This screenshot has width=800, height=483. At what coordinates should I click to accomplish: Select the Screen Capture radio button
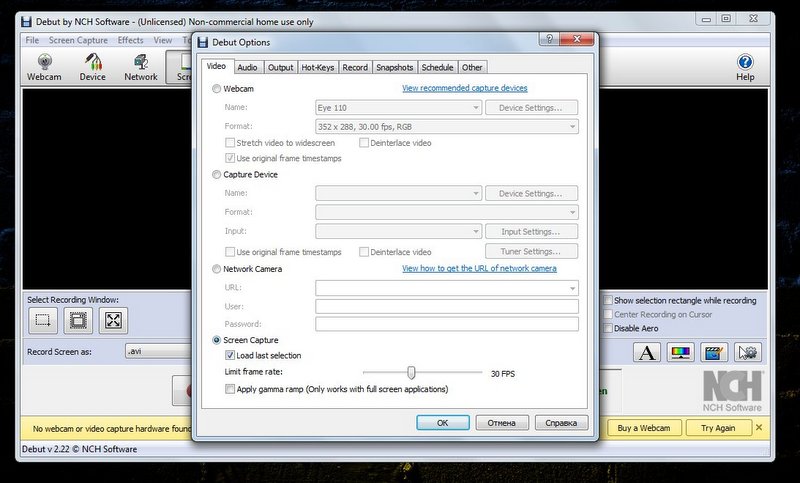pos(217,340)
